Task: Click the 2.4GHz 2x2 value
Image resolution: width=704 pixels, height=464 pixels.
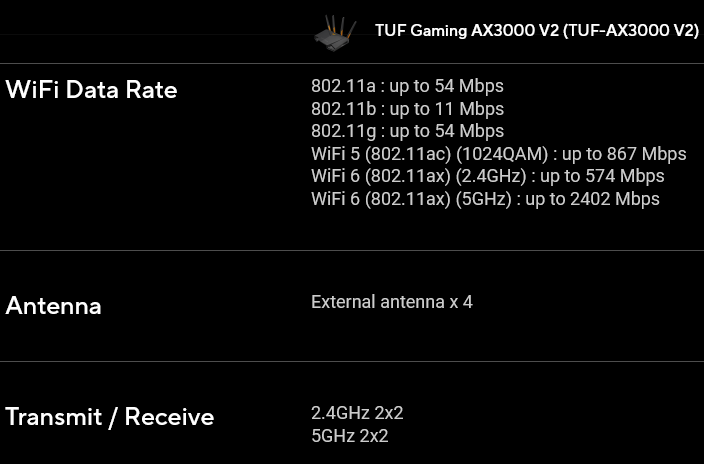Action: 357,413
